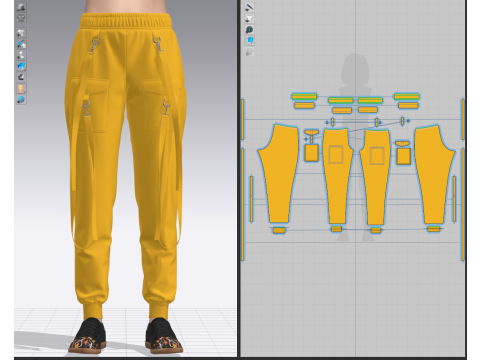The image size is (480, 360).
Task: Click the top render icon in 3D view toolbar
Action: [21, 7]
